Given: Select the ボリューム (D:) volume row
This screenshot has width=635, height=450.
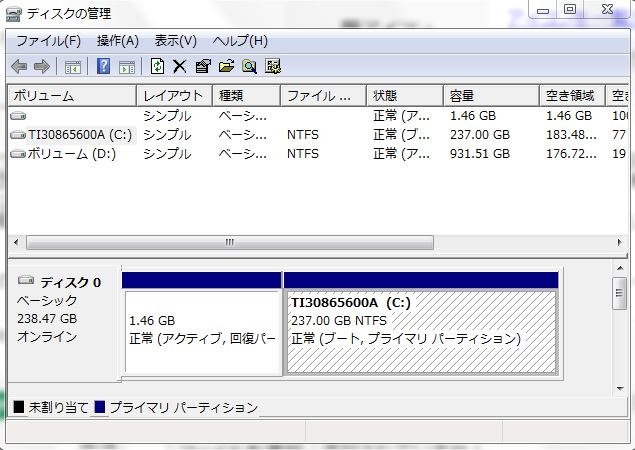Looking at the screenshot, I should tap(318, 154).
